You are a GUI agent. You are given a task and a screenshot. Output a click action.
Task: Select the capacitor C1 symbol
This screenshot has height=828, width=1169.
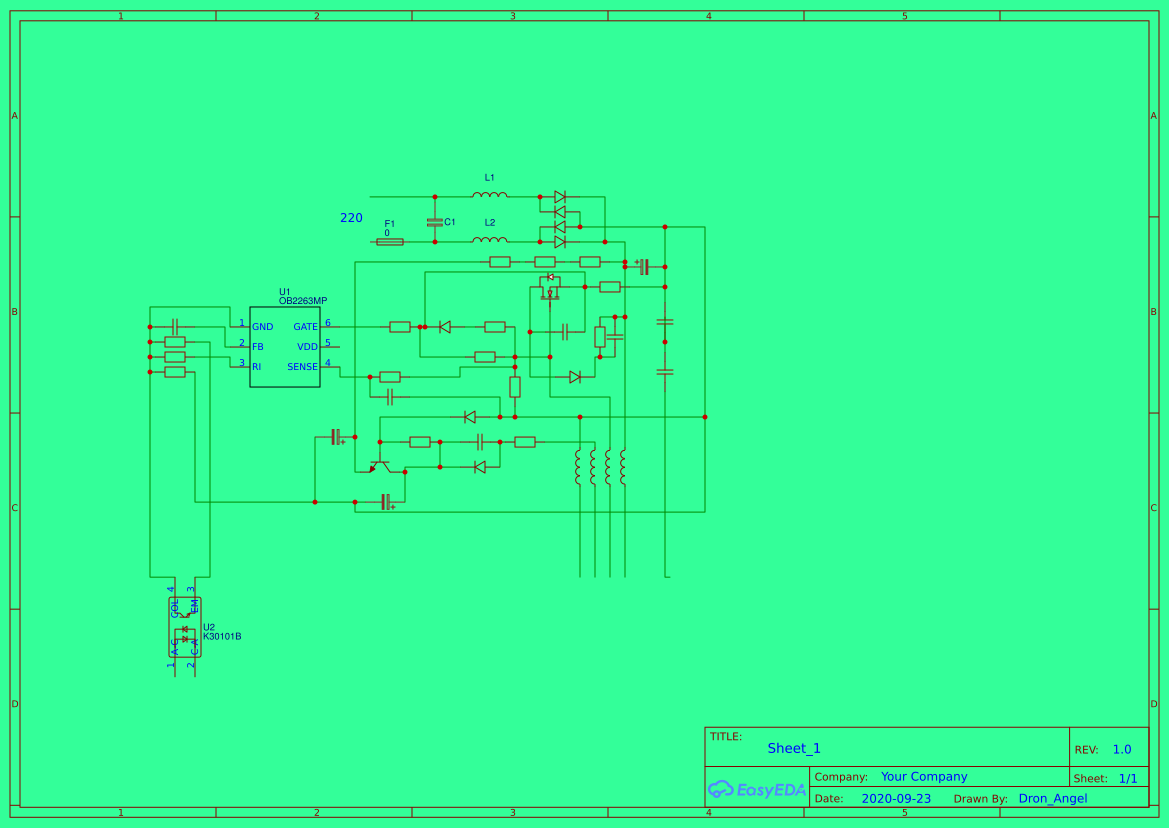pos(434,222)
